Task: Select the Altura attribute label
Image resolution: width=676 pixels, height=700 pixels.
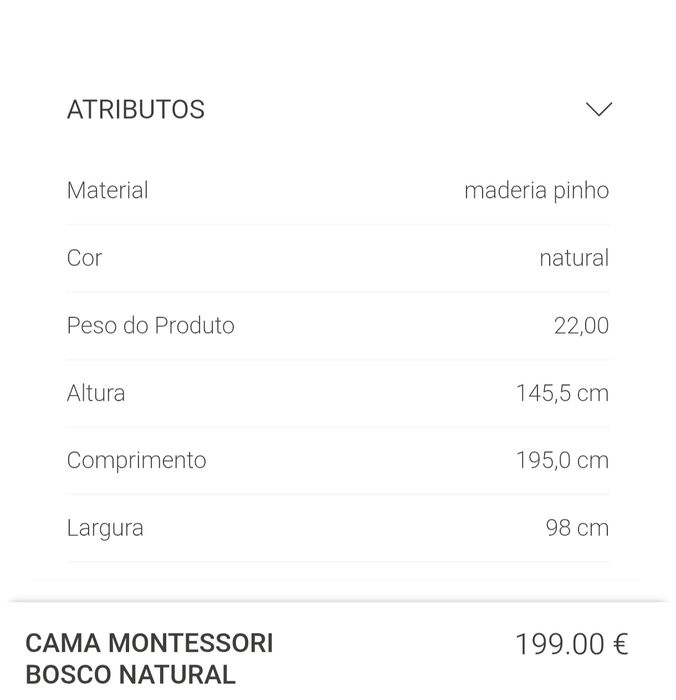Action: (96, 393)
